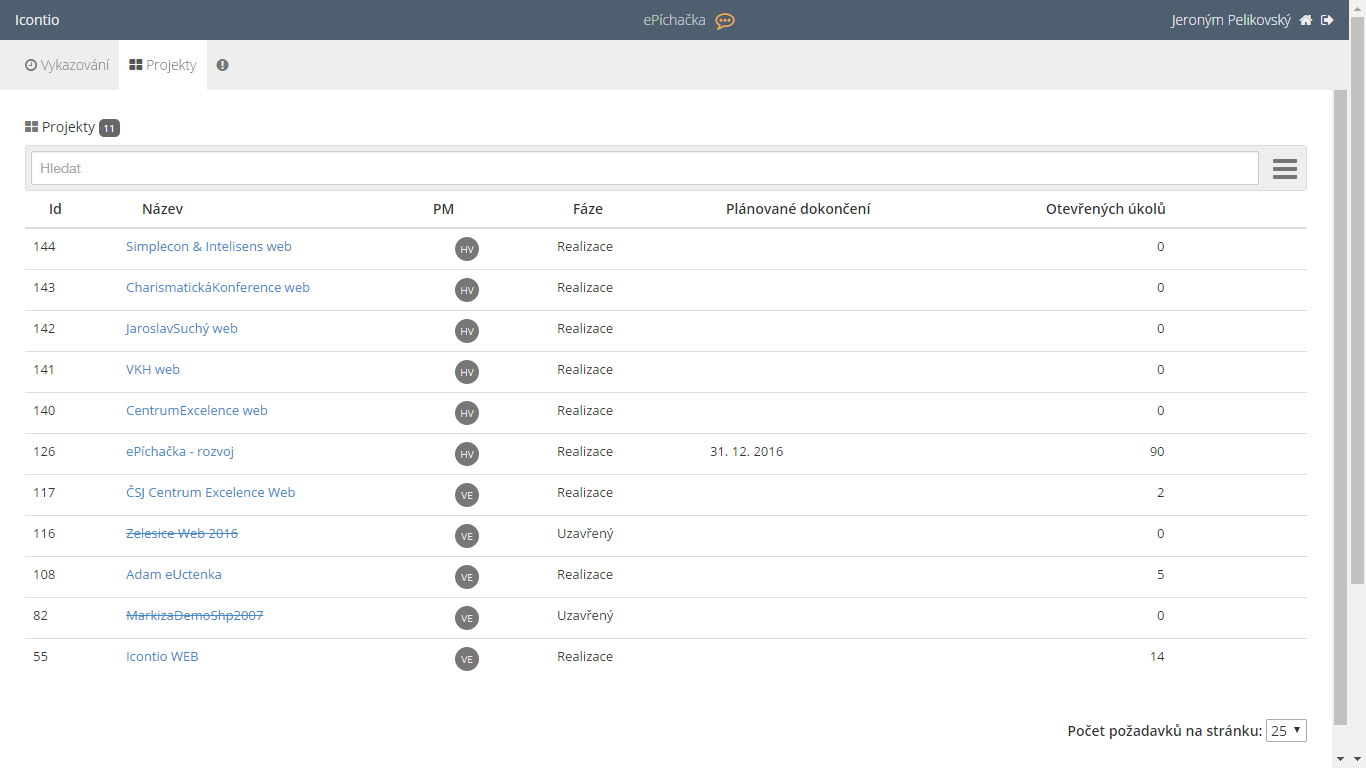Open Simplecon & Intelisens web project
1366x768 pixels.
point(209,246)
